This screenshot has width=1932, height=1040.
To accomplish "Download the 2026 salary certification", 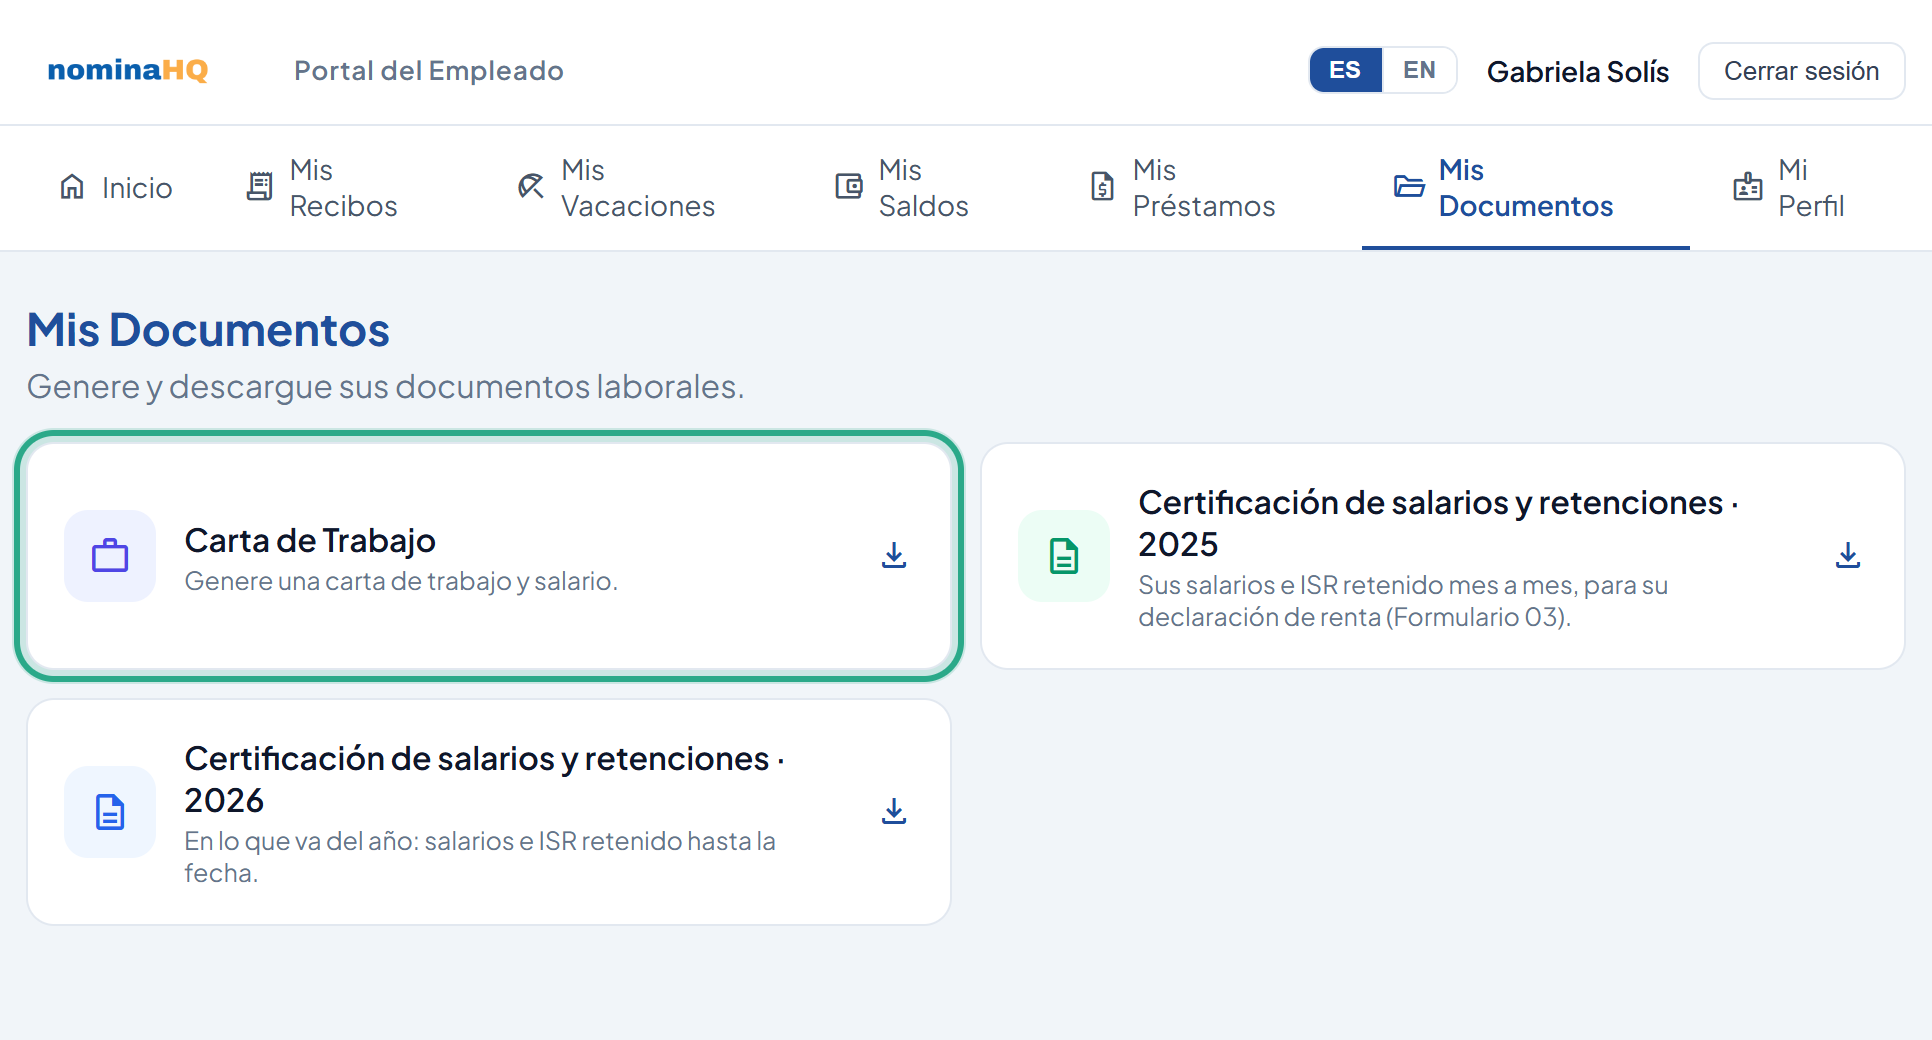I will click(894, 812).
